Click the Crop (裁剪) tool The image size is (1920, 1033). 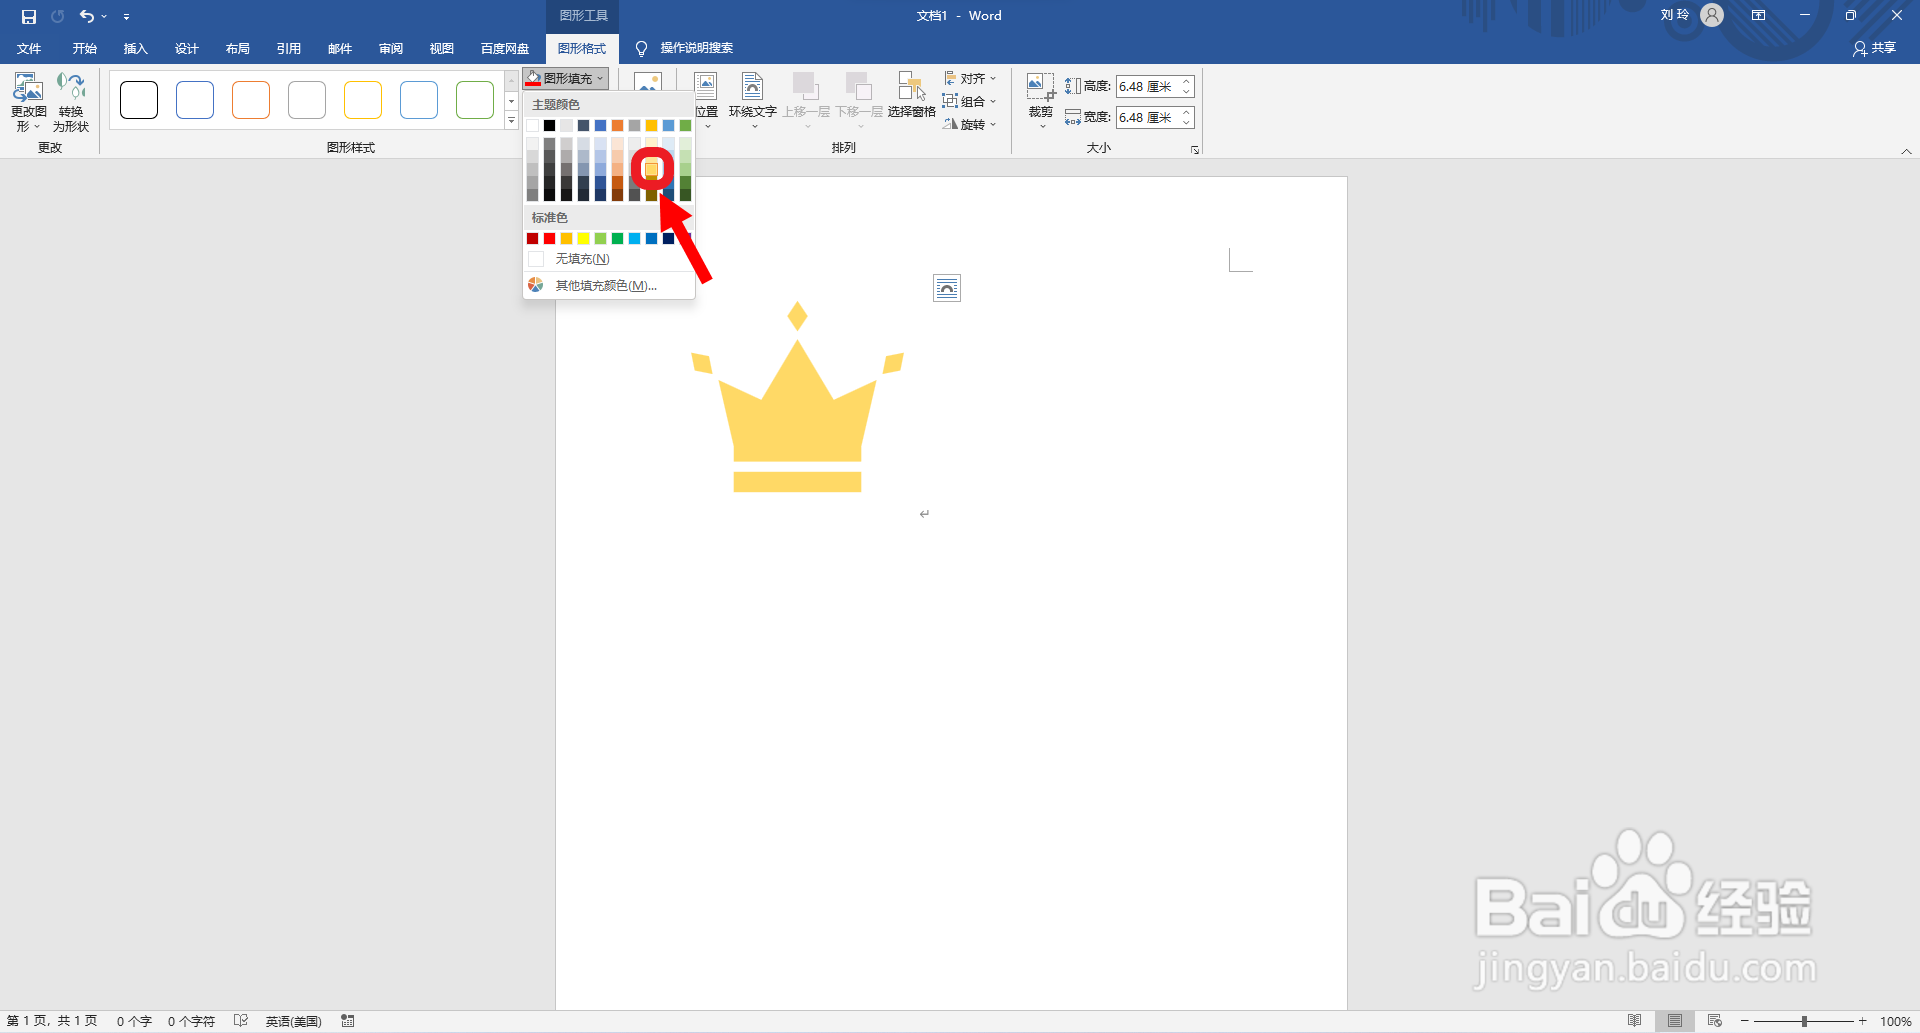[1040, 100]
